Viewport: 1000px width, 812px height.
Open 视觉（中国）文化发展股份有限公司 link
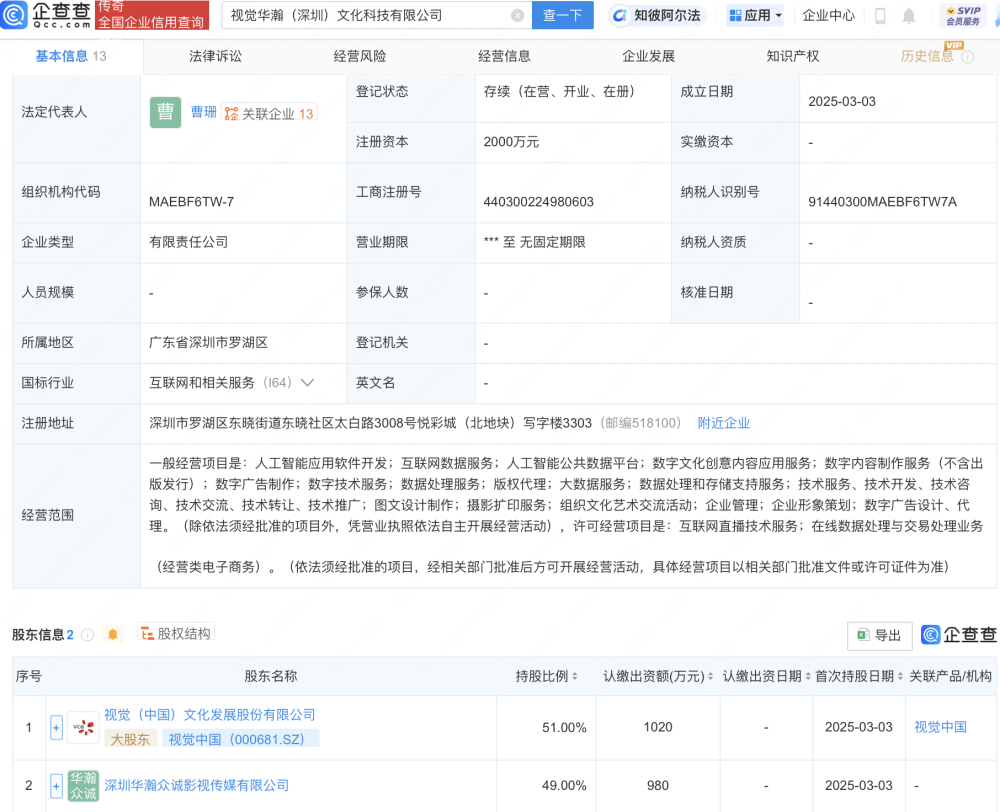210,714
